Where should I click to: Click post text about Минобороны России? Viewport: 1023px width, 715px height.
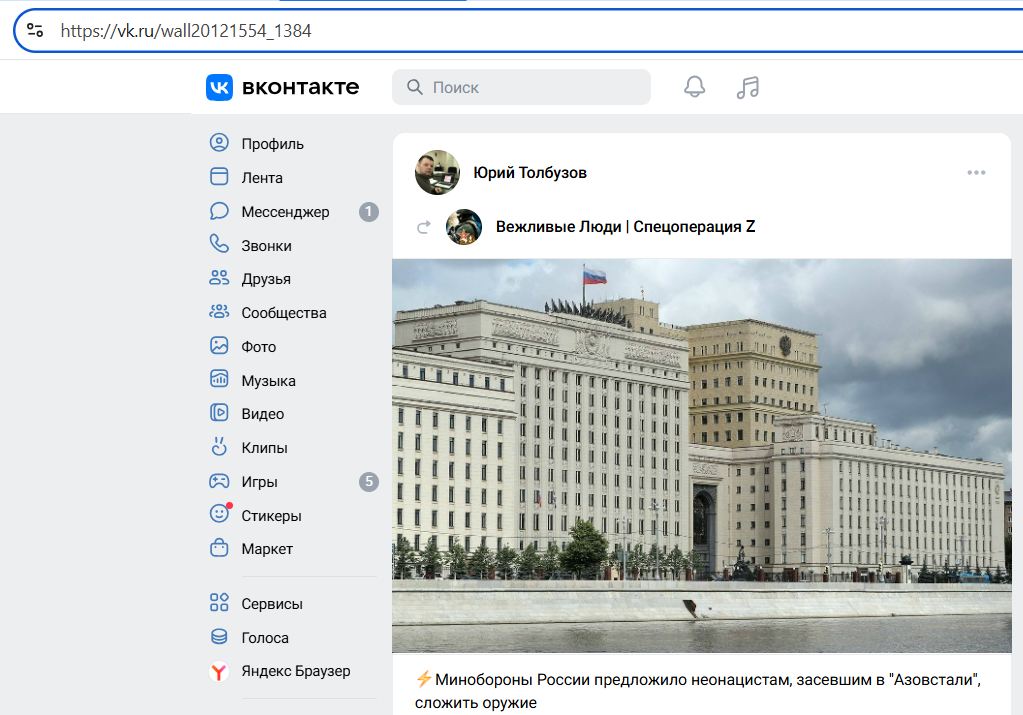[697, 691]
